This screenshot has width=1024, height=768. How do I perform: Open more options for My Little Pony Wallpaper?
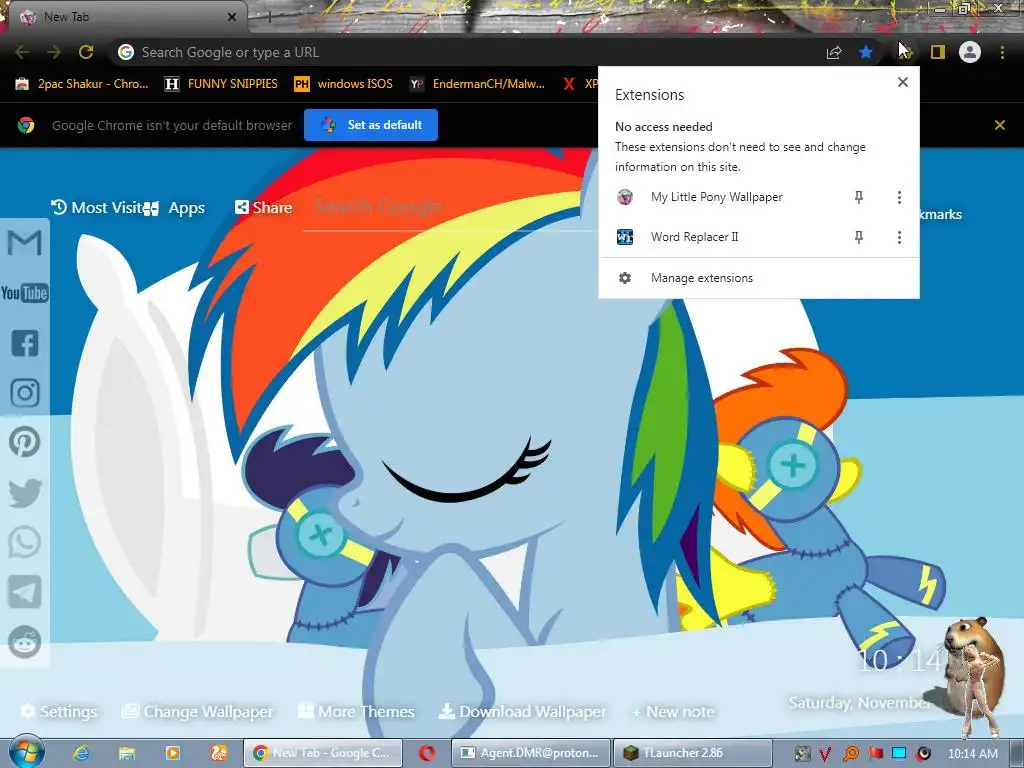pyautogui.click(x=899, y=197)
